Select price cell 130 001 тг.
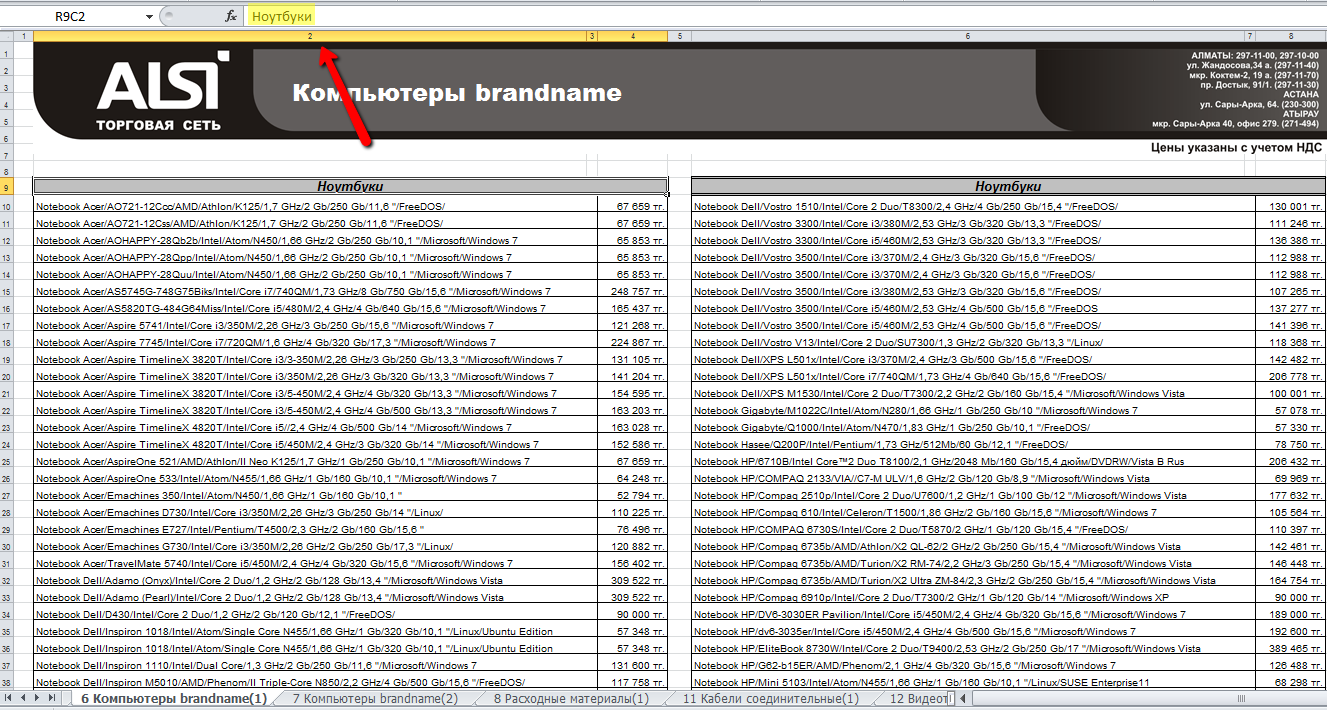 click(x=1290, y=206)
